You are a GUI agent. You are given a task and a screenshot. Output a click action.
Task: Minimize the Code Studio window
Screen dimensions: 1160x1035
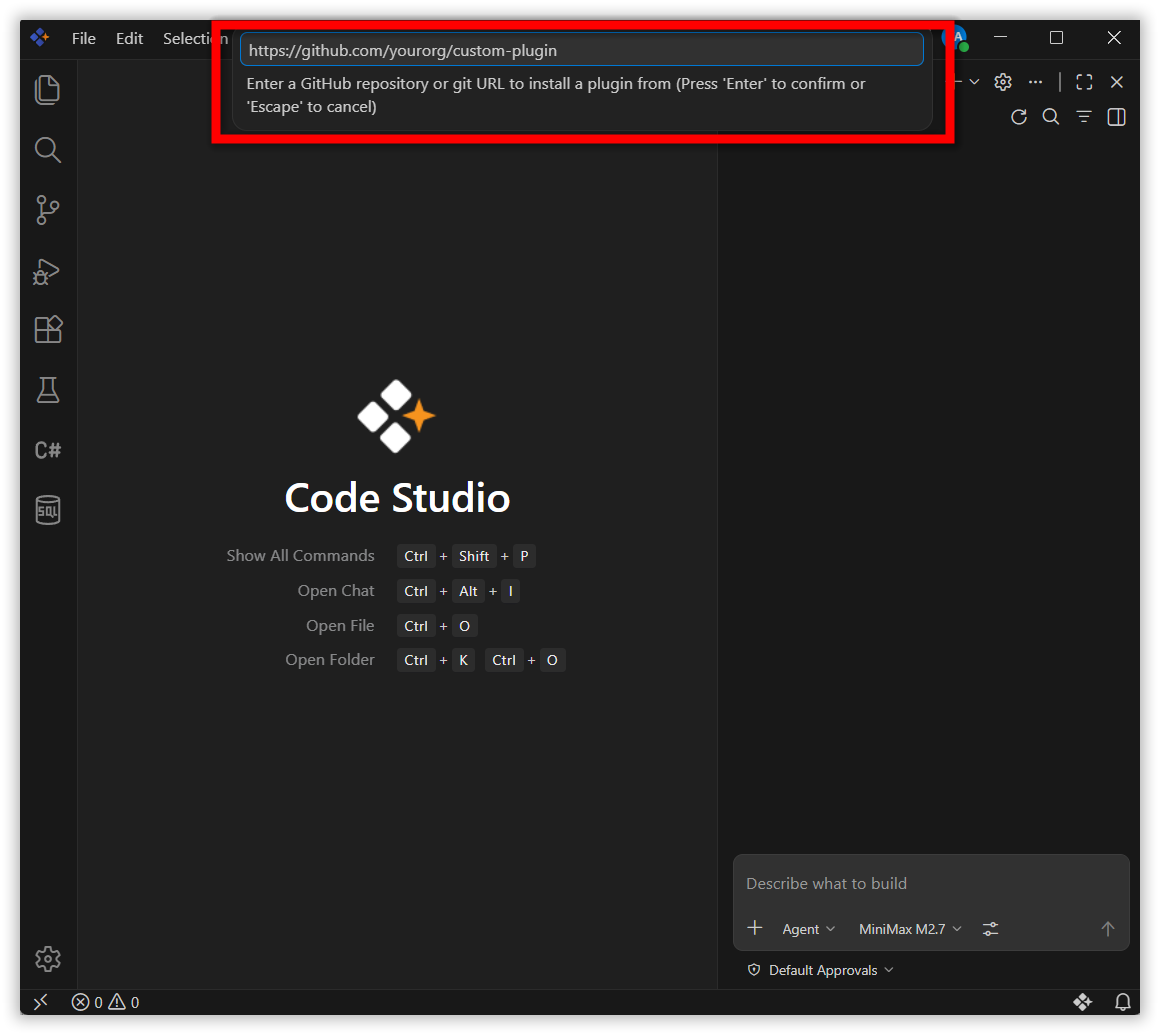point(1000,37)
